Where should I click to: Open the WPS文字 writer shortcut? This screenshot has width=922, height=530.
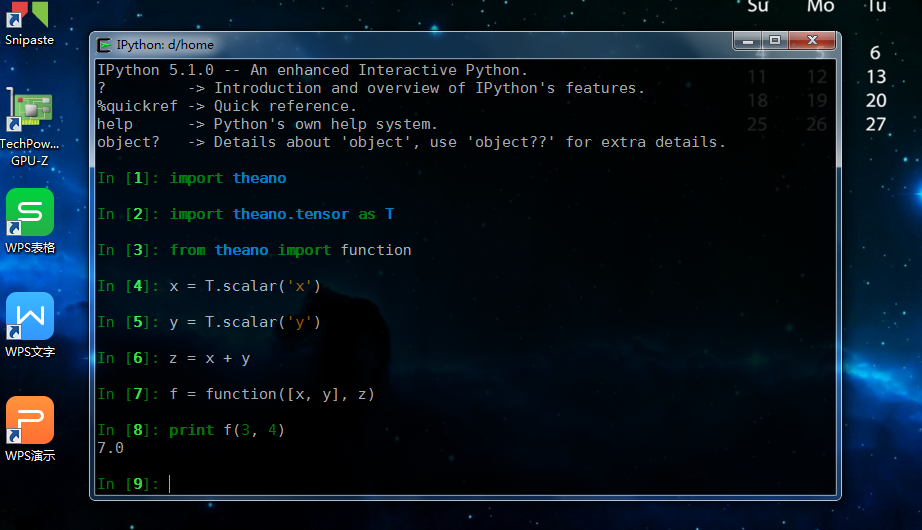click(x=29, y=325)
